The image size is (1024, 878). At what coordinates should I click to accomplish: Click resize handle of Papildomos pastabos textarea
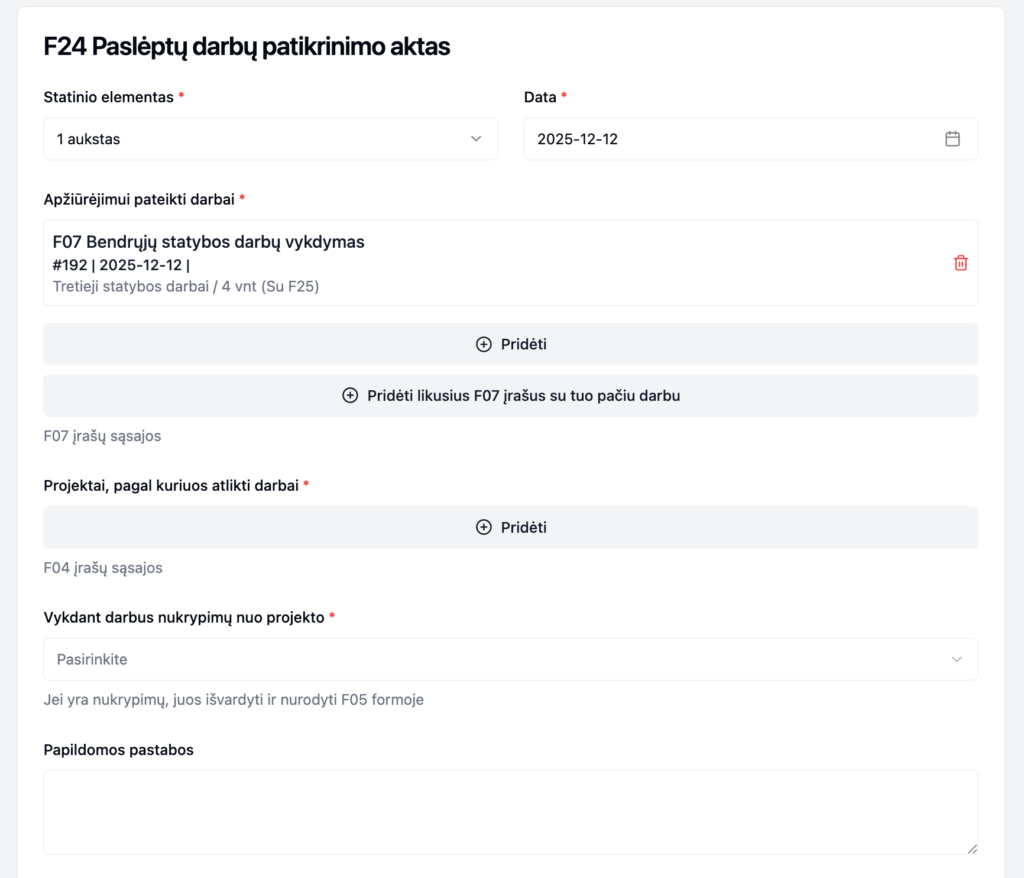971,848
